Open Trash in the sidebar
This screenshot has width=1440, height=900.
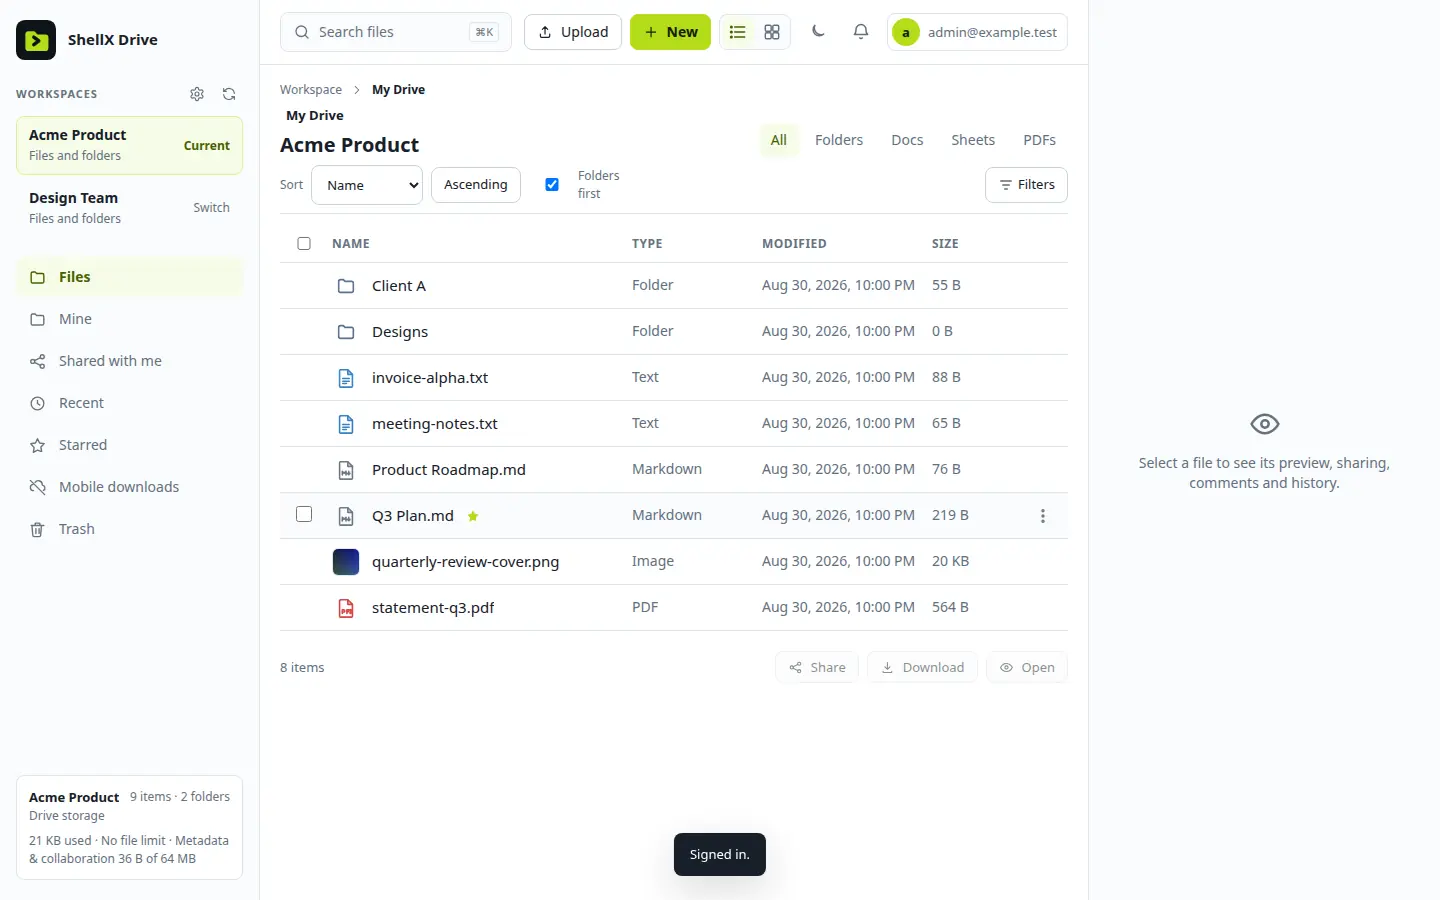click(x=129, y=529)
